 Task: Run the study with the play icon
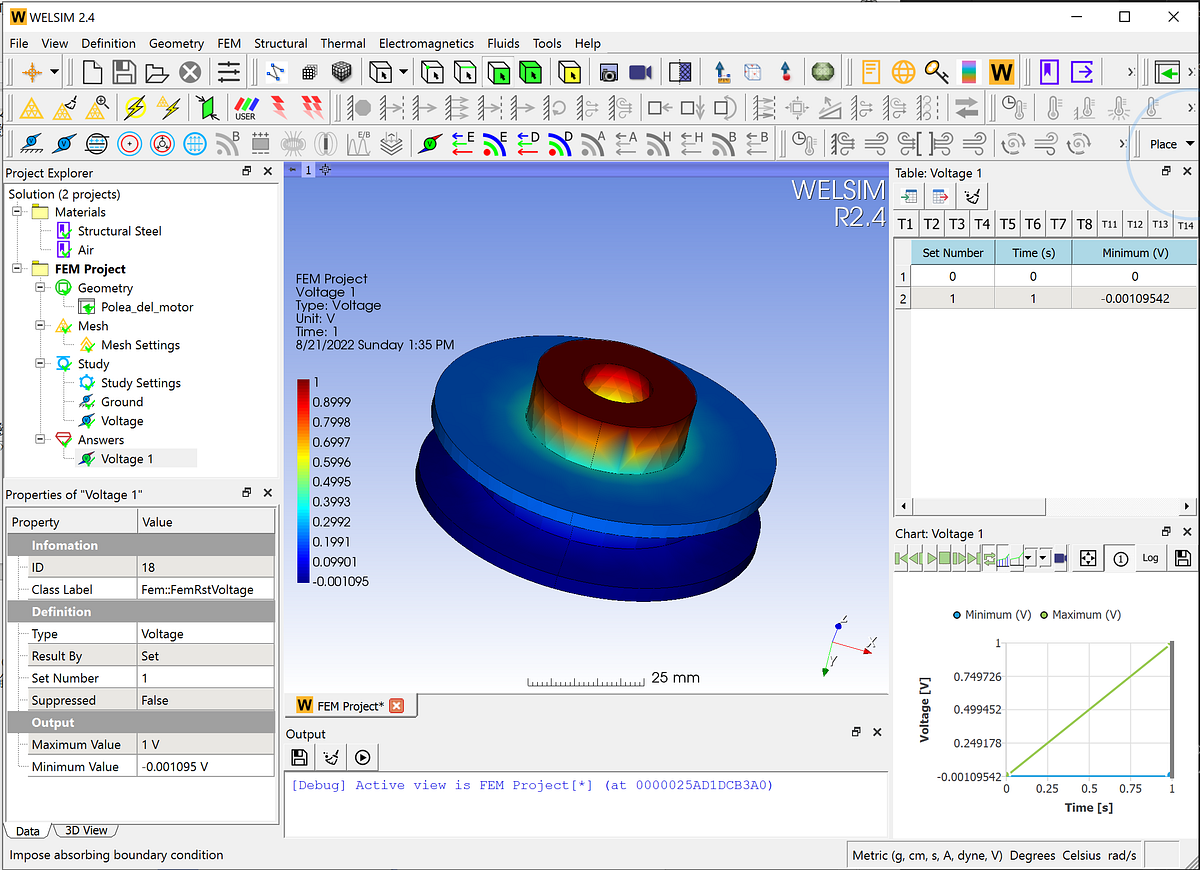pyautogui.click(x=363, y=757)
